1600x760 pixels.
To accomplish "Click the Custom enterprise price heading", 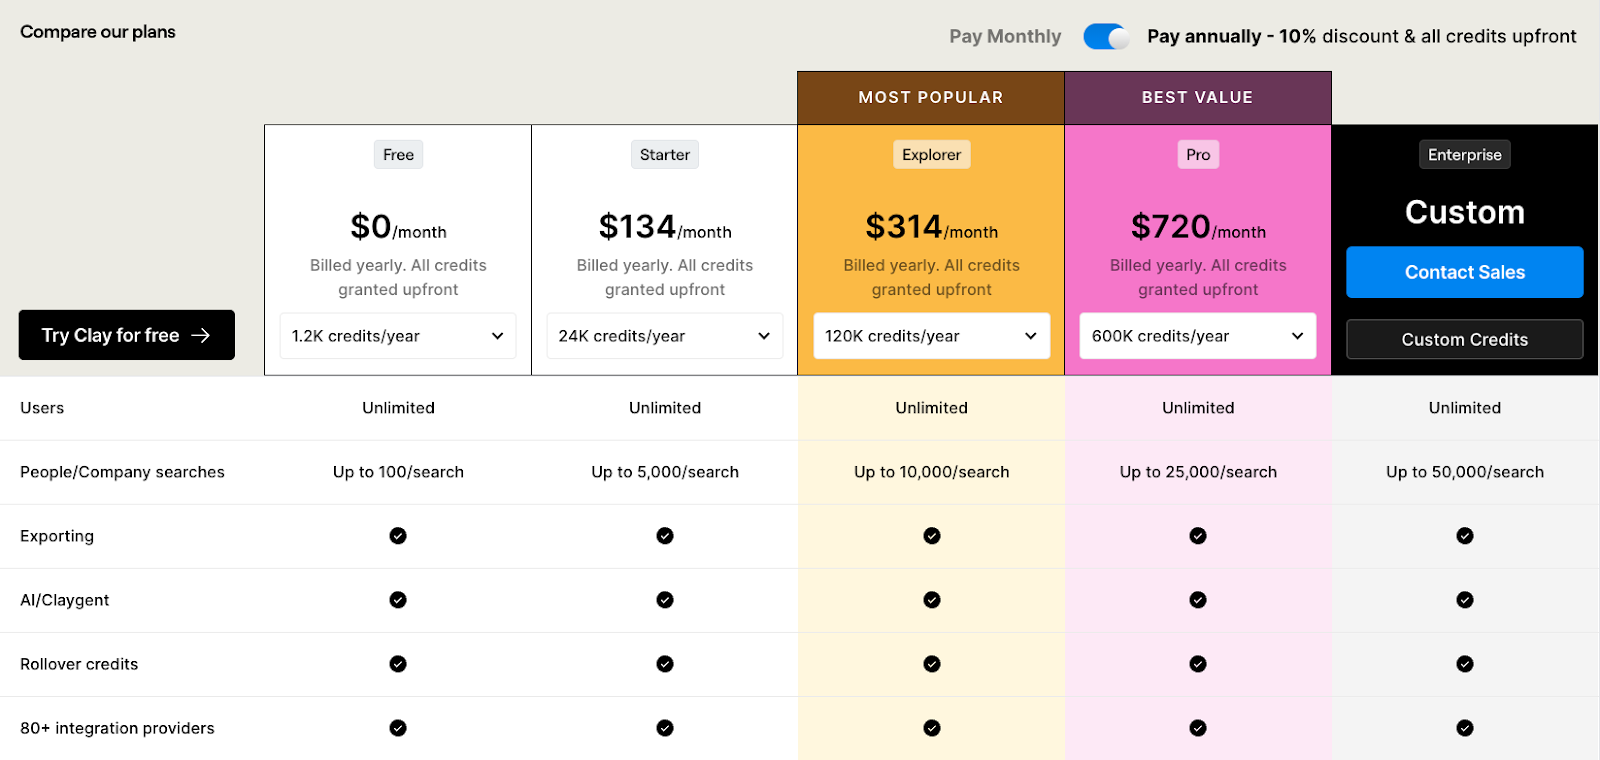I will 1465,212.
